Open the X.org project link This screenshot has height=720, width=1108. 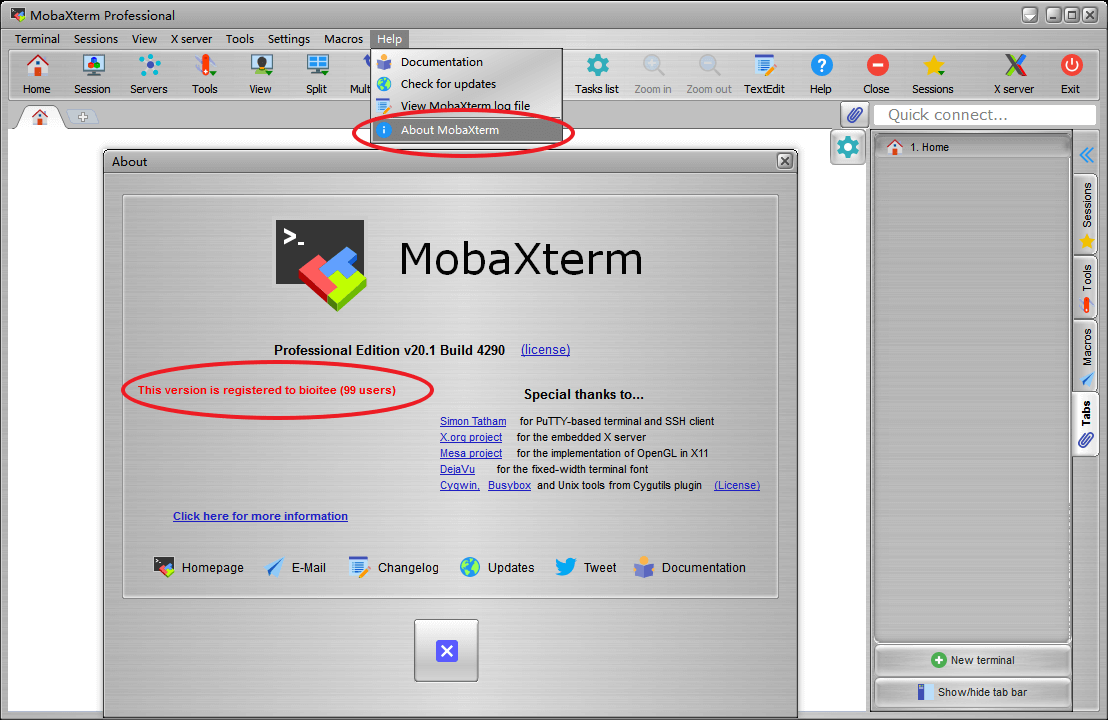click(471, 437)
